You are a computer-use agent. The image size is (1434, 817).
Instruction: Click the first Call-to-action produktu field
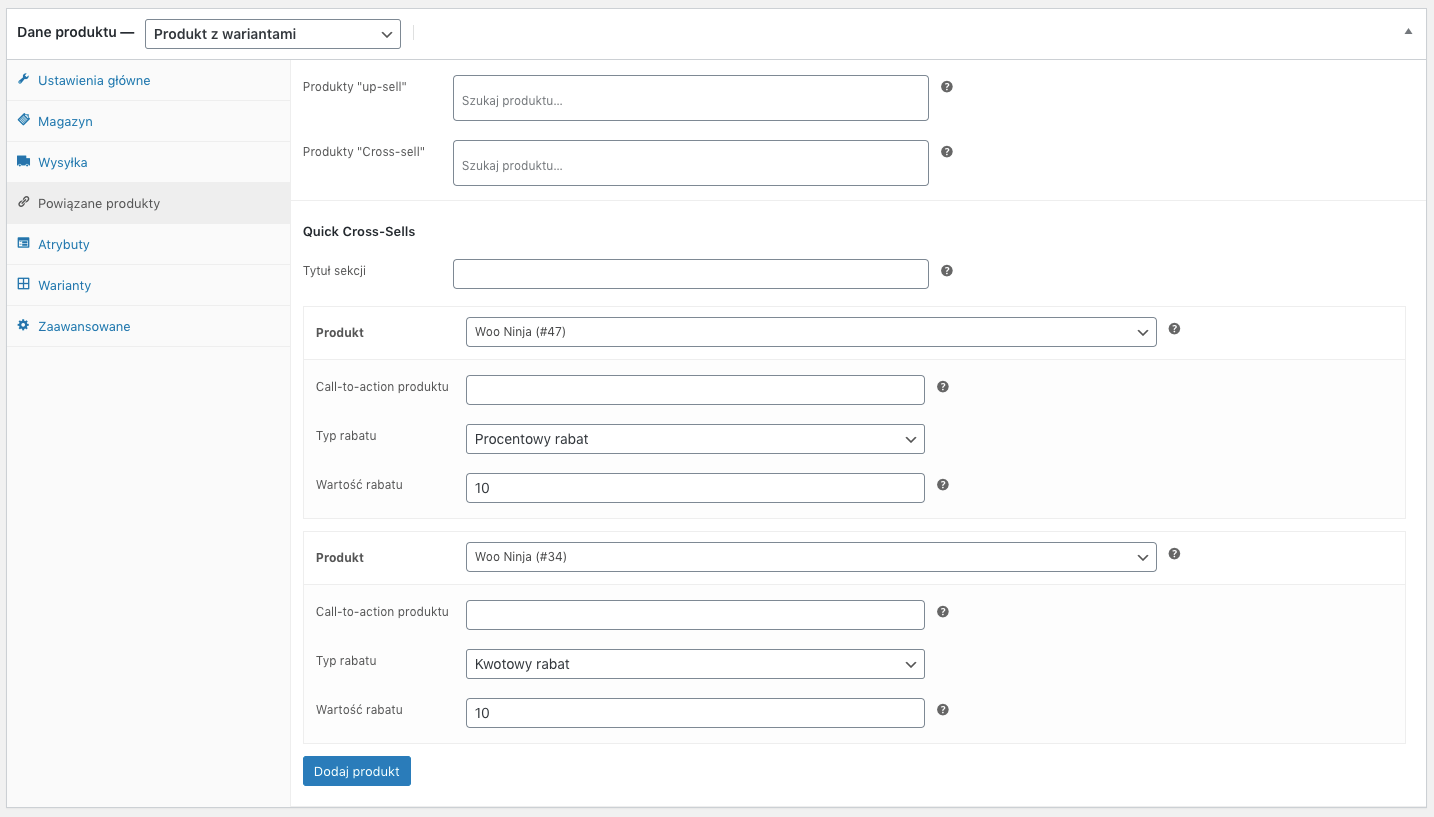(x=695, y=390)
